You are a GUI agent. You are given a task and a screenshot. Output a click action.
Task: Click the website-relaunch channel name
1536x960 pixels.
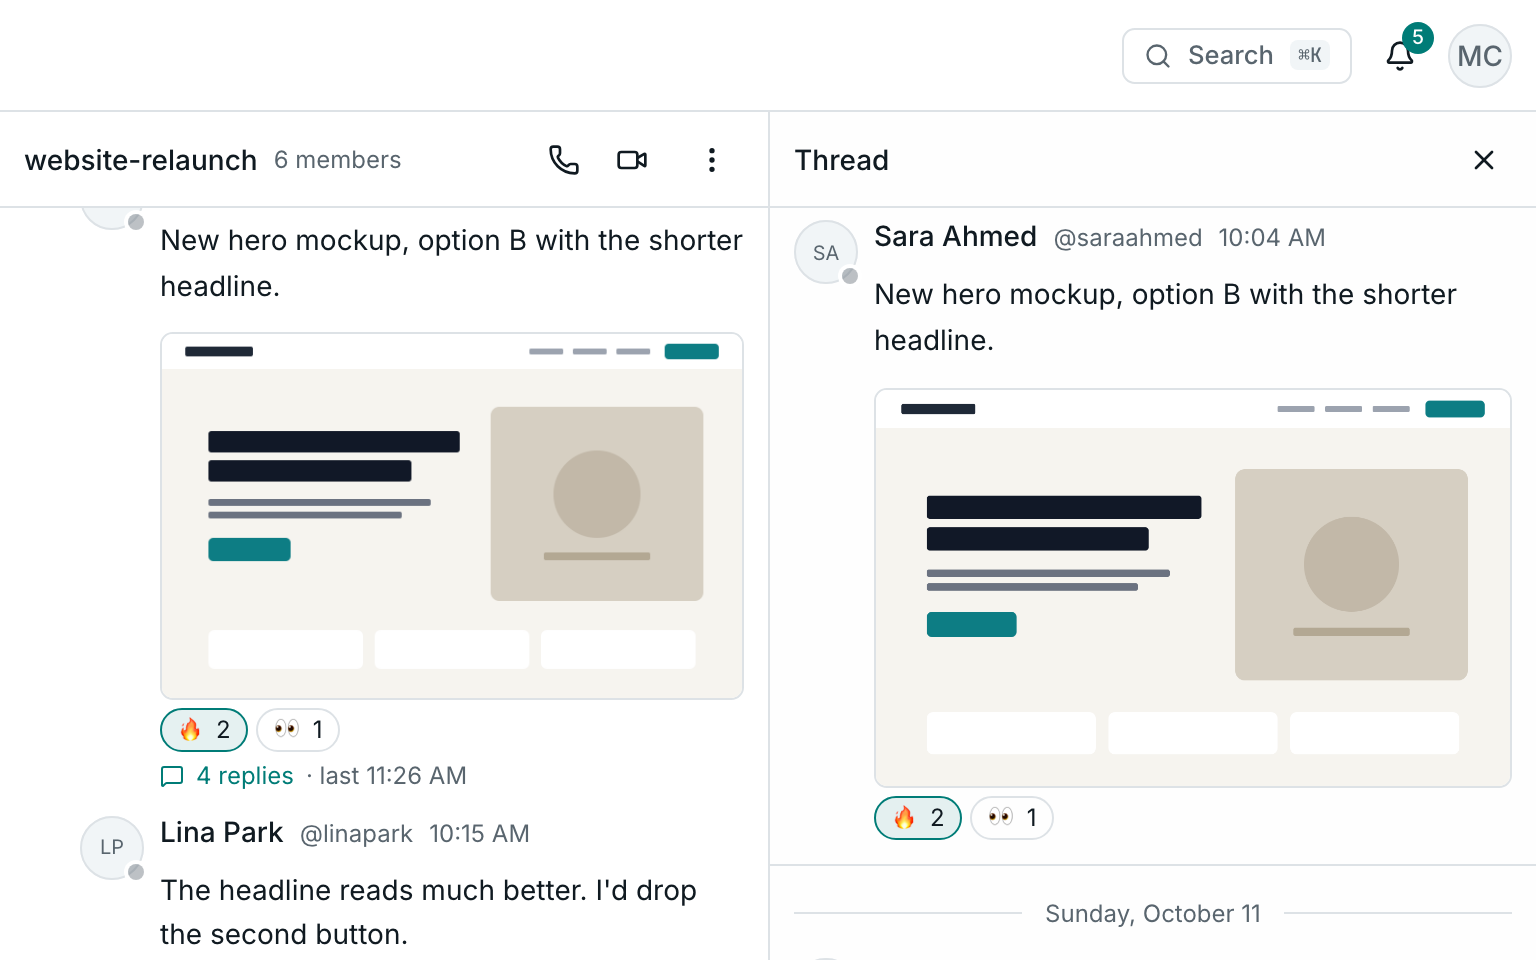tap(141, 160)
